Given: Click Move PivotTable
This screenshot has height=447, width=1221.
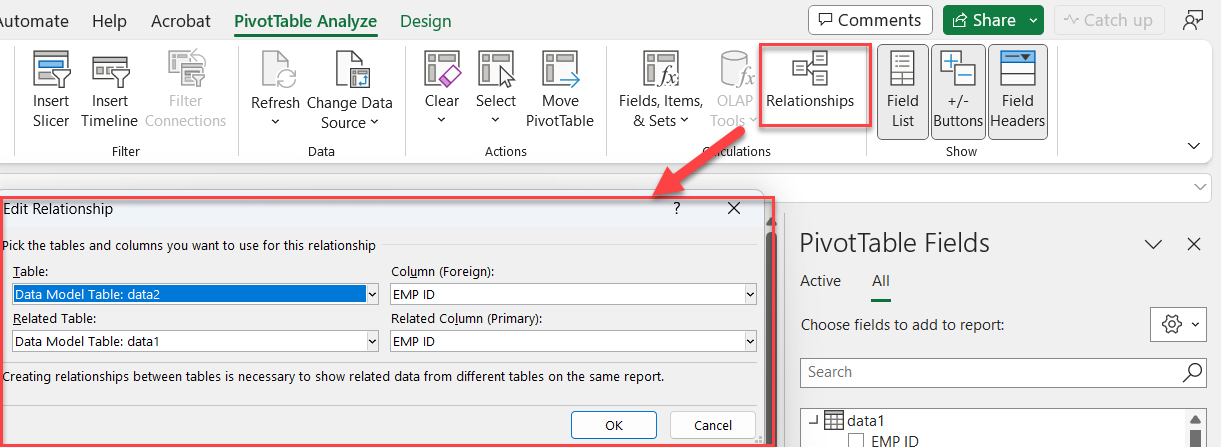Looking at the screenshot, I should pyautogui.click(x=560, y=89).
